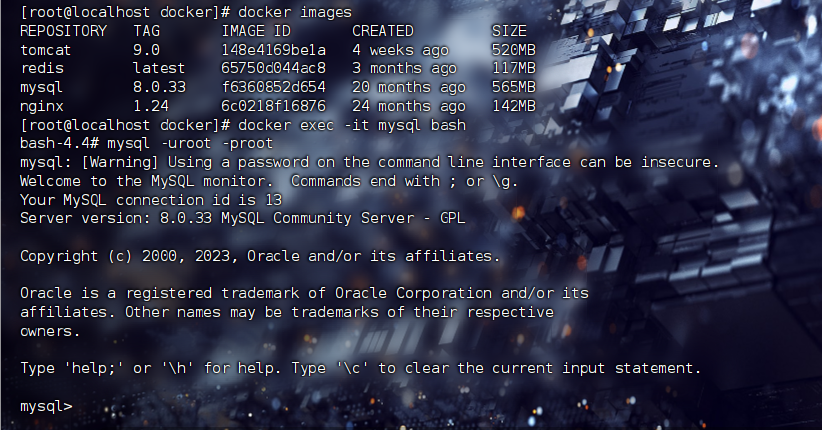Click the "Type 'help;'" hint line
This screenshot has height=430, width=822.
(361, 368)
